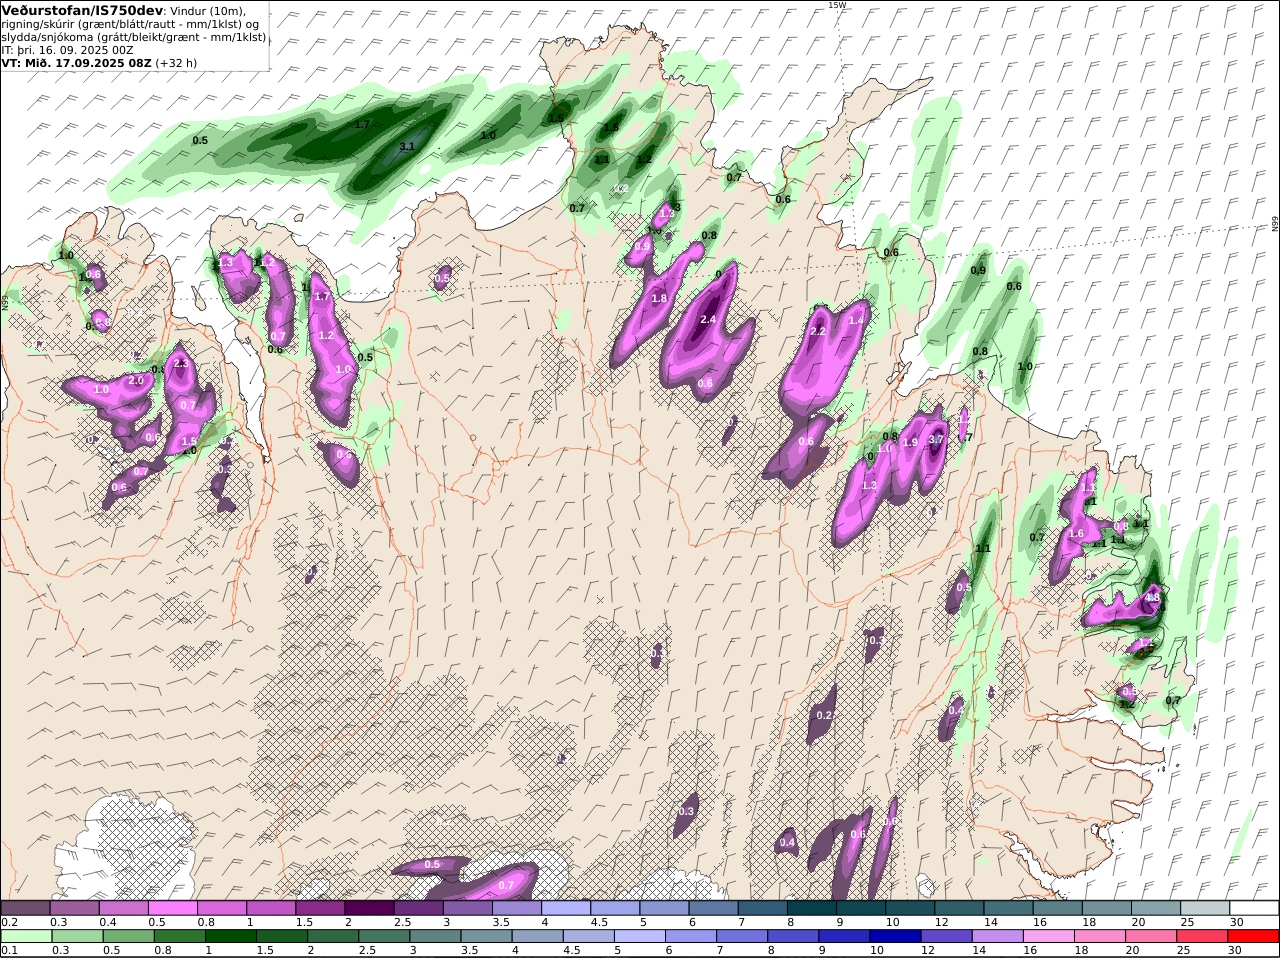Click the dark teal swatch after 8 in the upper legend

[812, 907]
